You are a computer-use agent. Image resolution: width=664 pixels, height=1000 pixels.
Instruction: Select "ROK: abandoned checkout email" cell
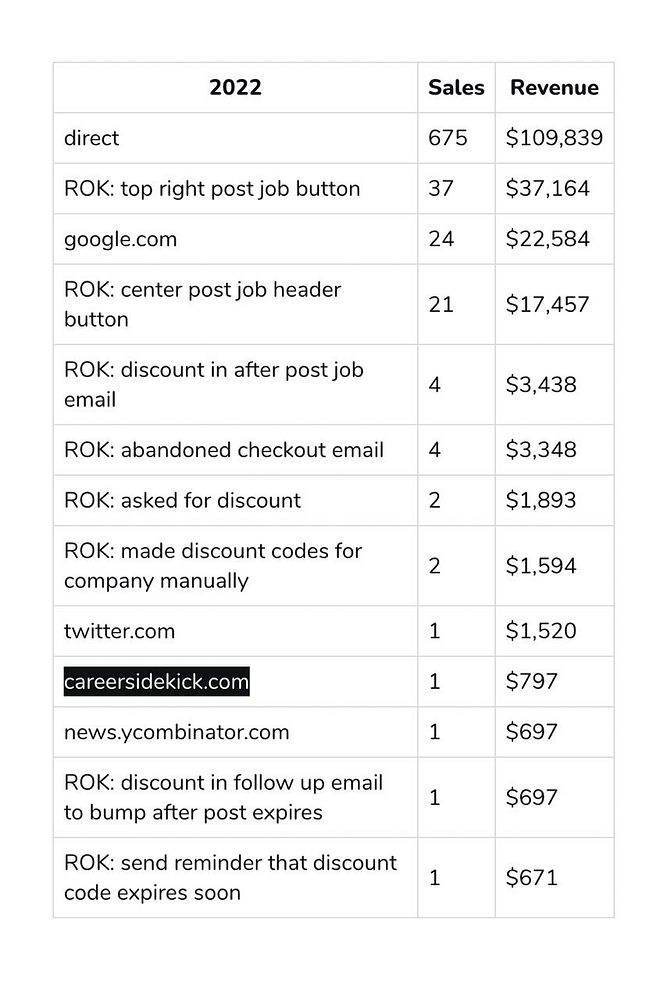(x=224, y=450)
